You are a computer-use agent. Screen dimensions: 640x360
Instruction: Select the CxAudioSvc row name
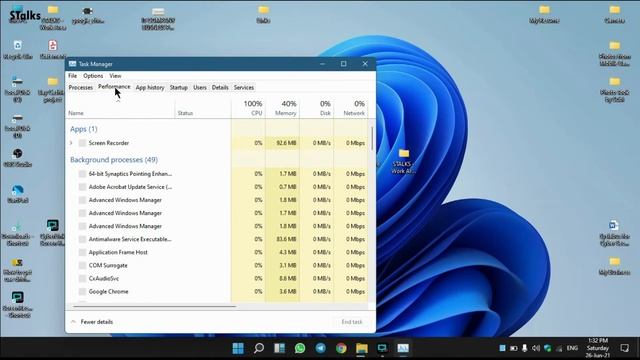104,278
